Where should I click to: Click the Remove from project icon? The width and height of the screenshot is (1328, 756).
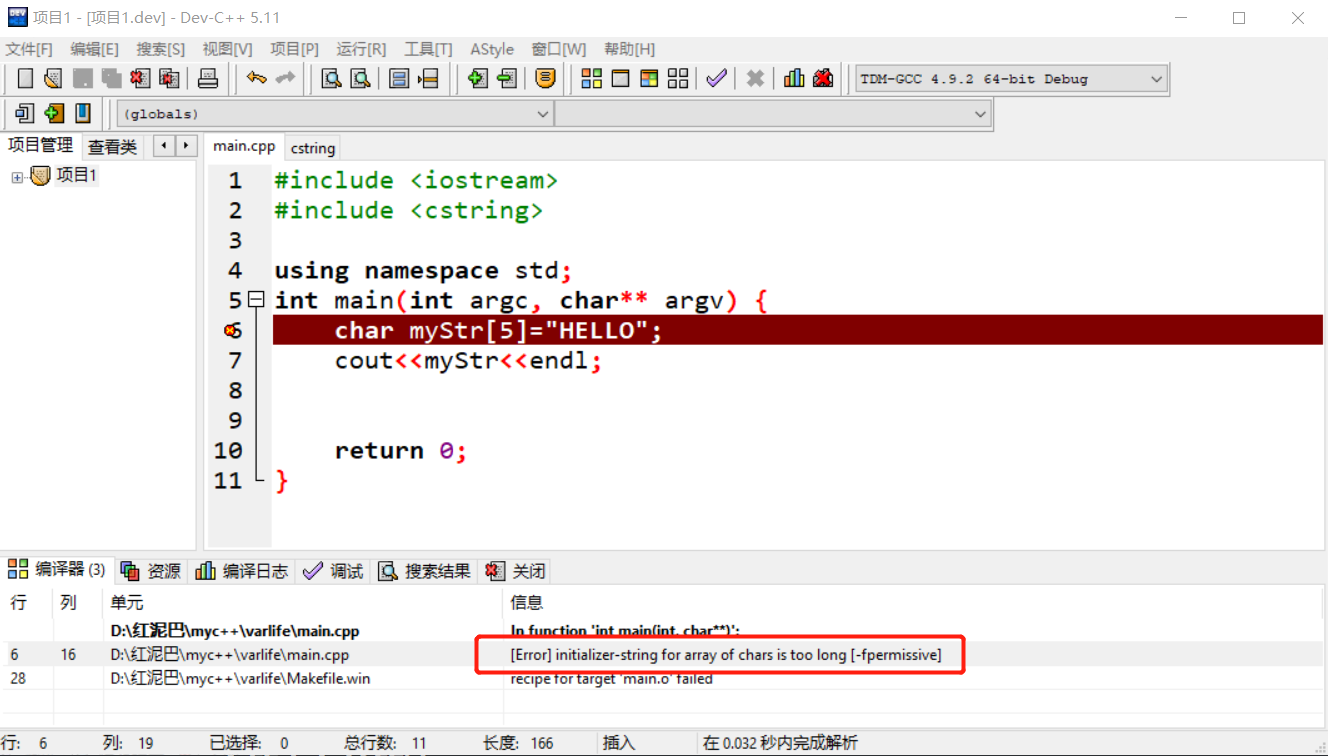point(507,78)
